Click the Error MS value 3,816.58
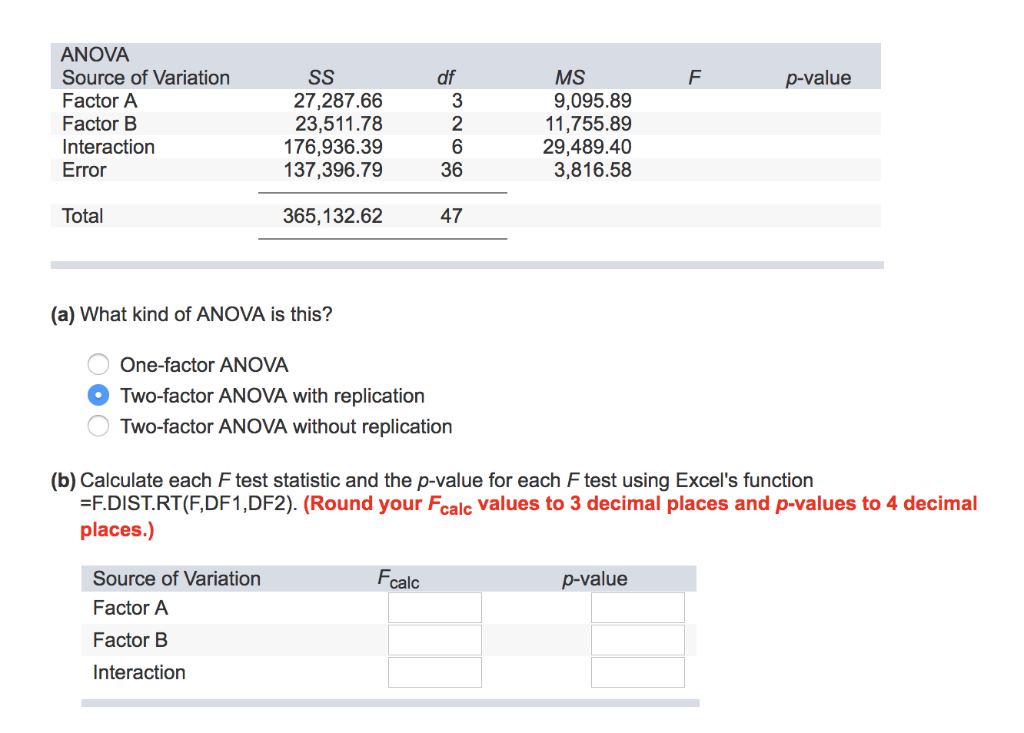The height and width of the screenshot is (733, 1024). 592,170
